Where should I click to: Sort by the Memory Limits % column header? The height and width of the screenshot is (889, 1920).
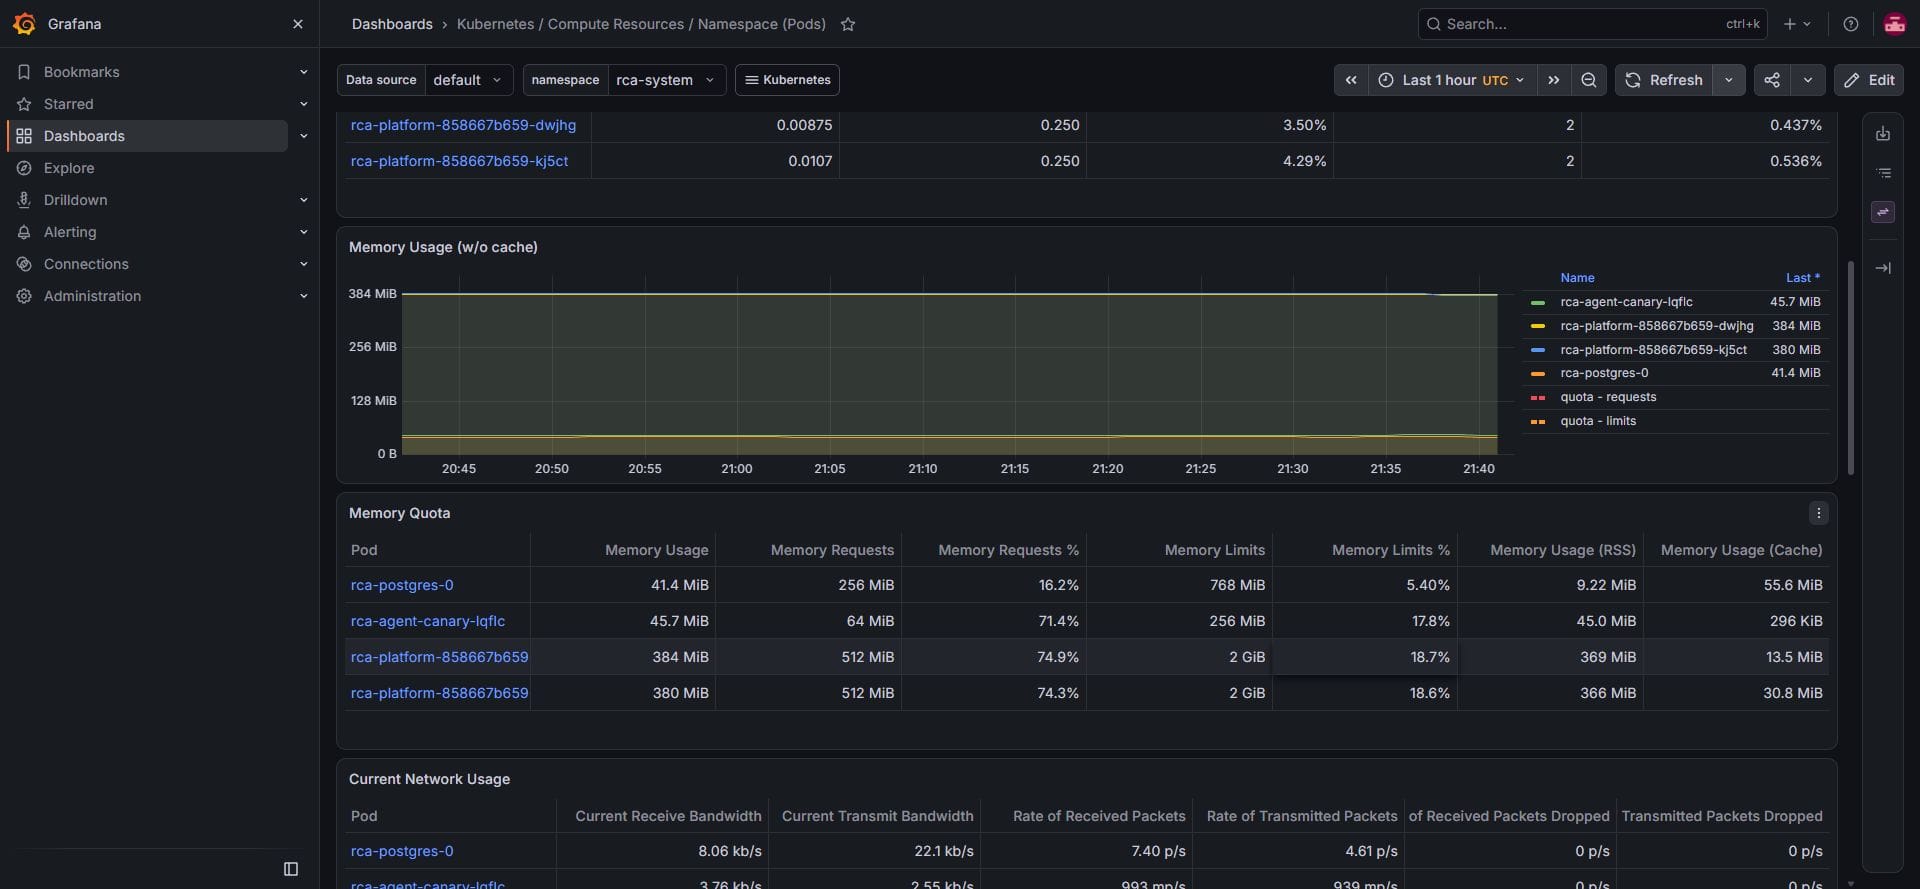coord(1390,550)
